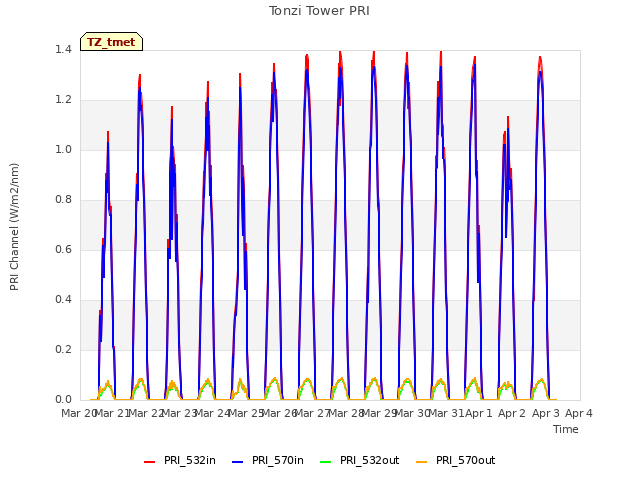Click the Mar 28 x-axis tick label
This screenshot has width=640, height=480.
coord(346,413)
